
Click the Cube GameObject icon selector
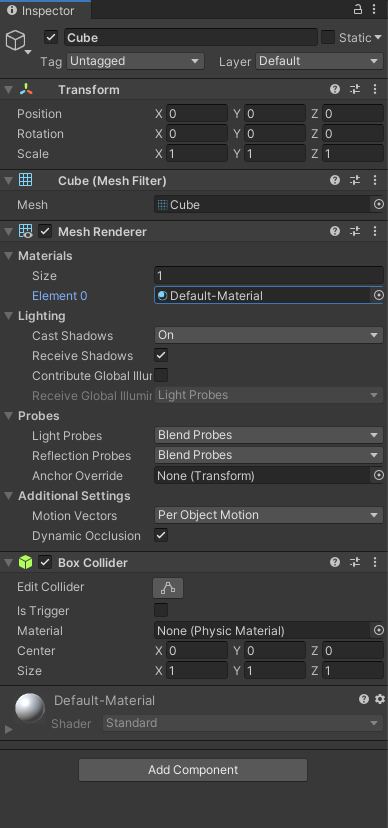coord(17,41)
